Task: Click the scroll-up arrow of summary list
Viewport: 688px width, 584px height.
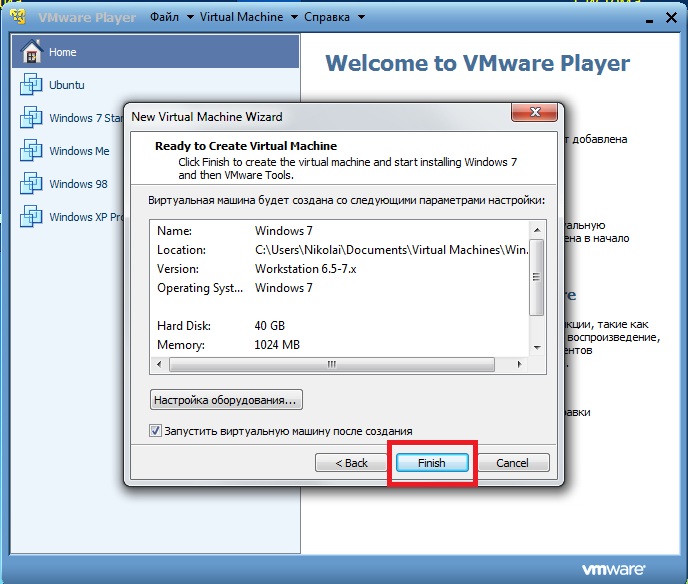Action: [537, 230]
